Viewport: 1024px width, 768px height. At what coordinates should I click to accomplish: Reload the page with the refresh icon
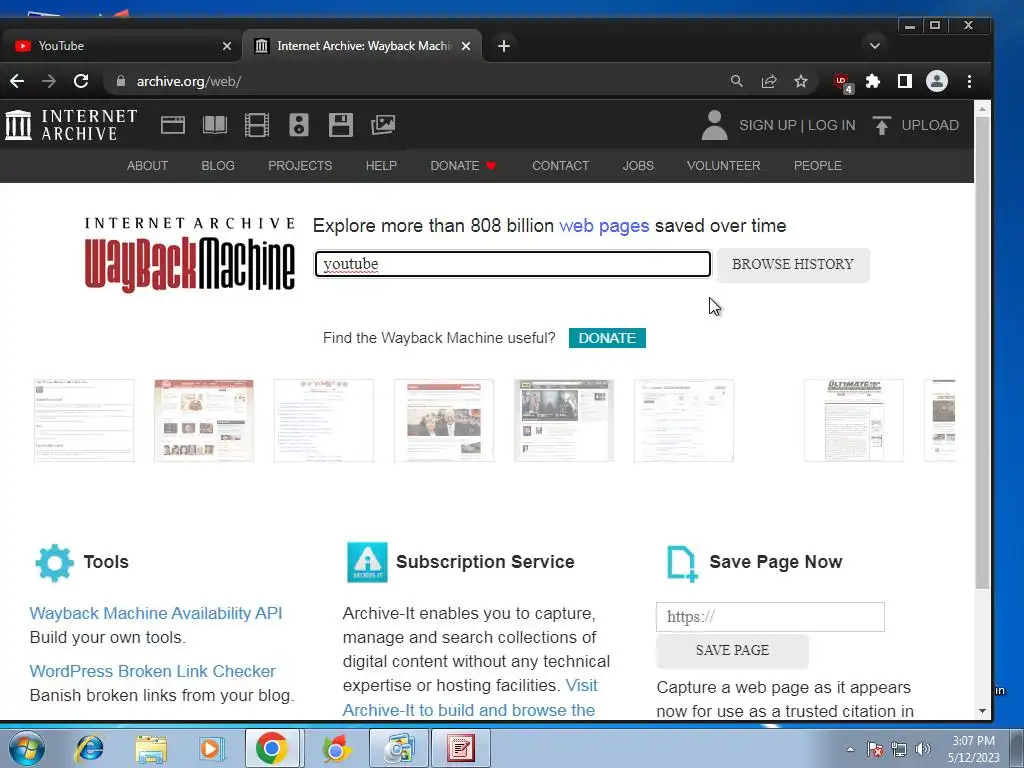[x=81, y=81]
